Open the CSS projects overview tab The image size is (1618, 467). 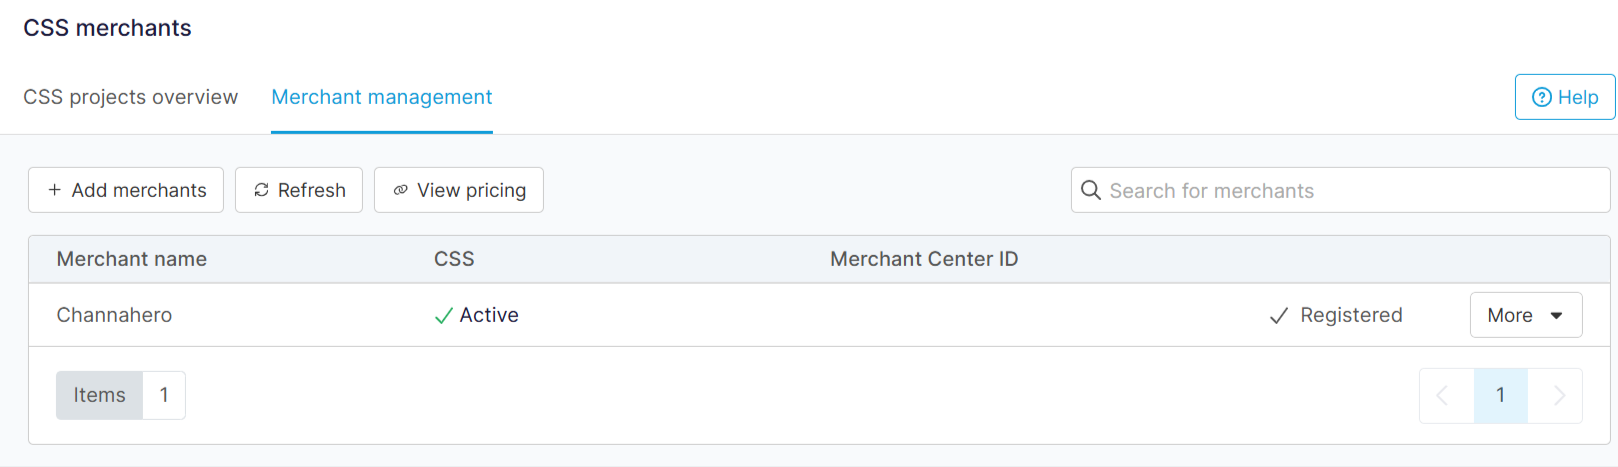click(131, 97)
